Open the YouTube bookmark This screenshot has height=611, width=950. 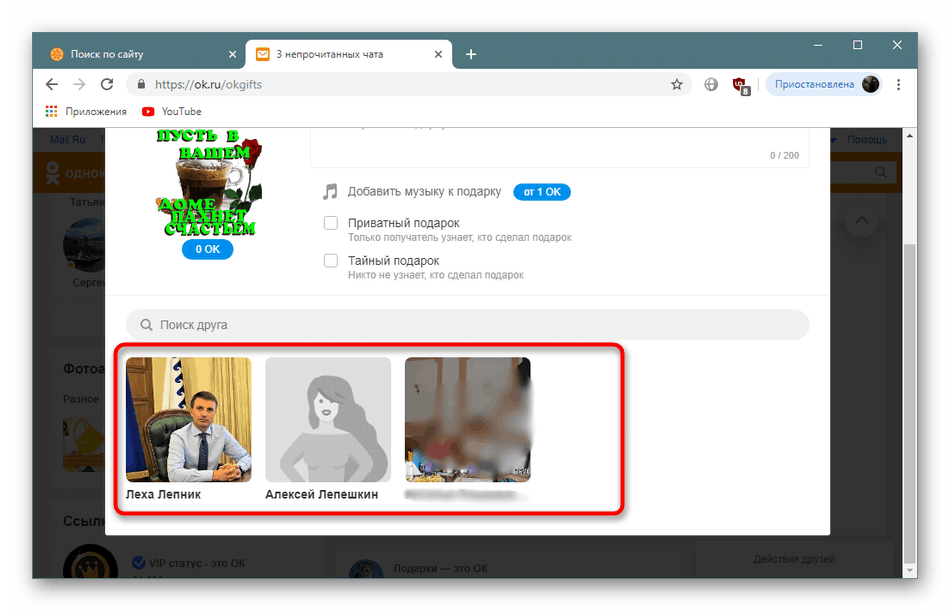pos(171,112)
